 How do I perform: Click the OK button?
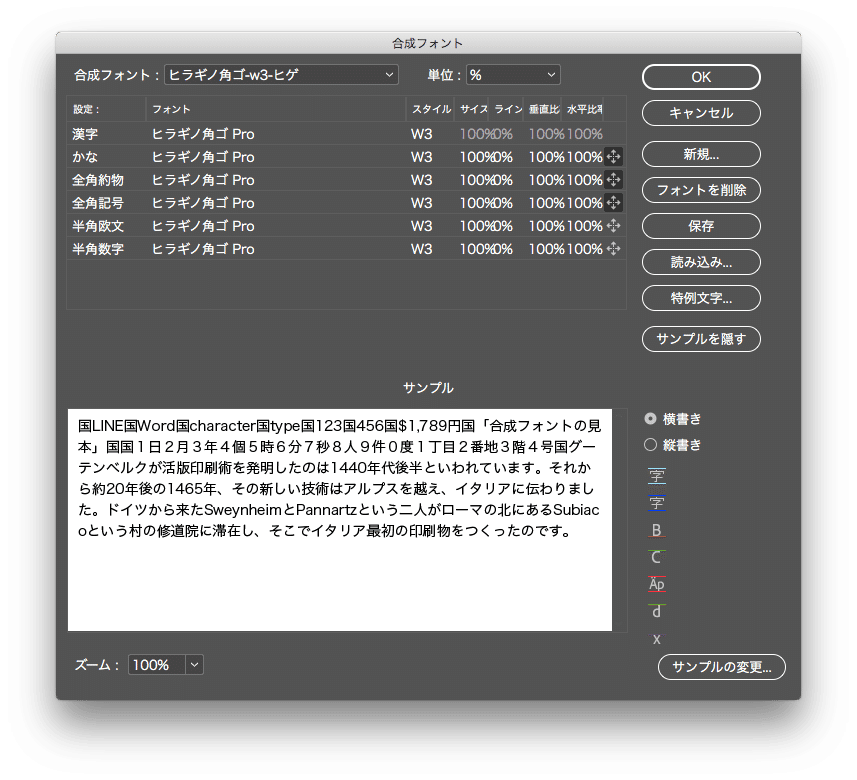(x=701, y=77)
